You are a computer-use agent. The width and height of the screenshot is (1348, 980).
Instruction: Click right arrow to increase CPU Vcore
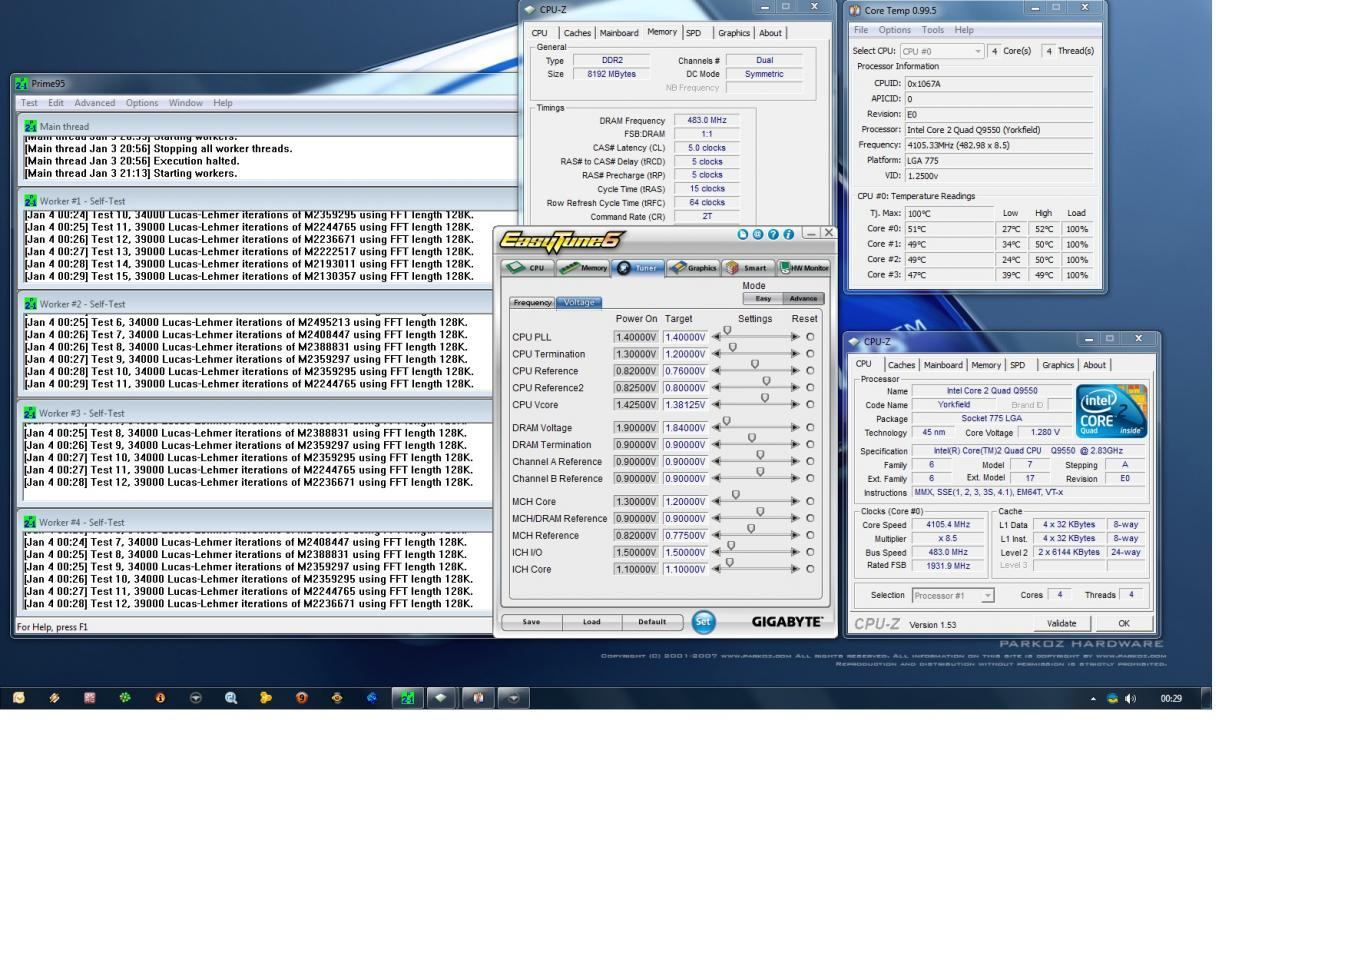pyautogui.click(x=796, y=405)
